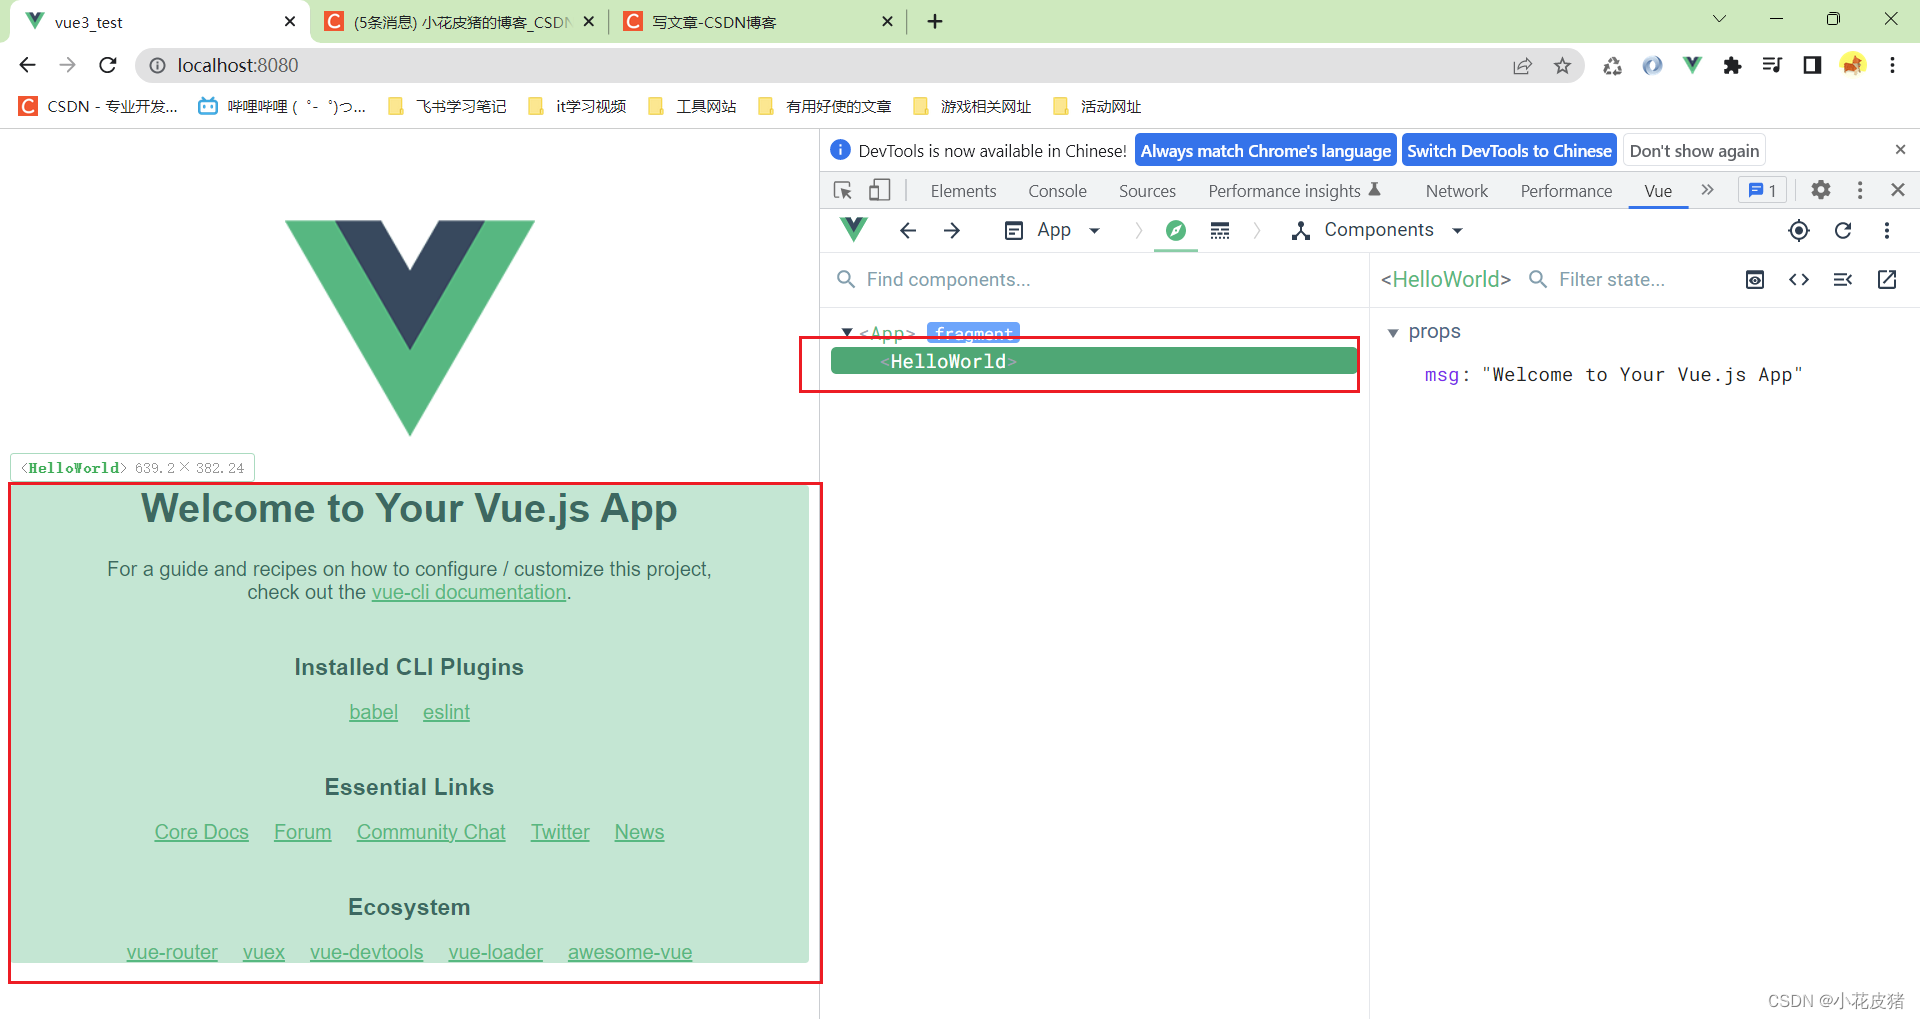
Task: Activate inspect element picker in DevTools
Action: (843, 190)
